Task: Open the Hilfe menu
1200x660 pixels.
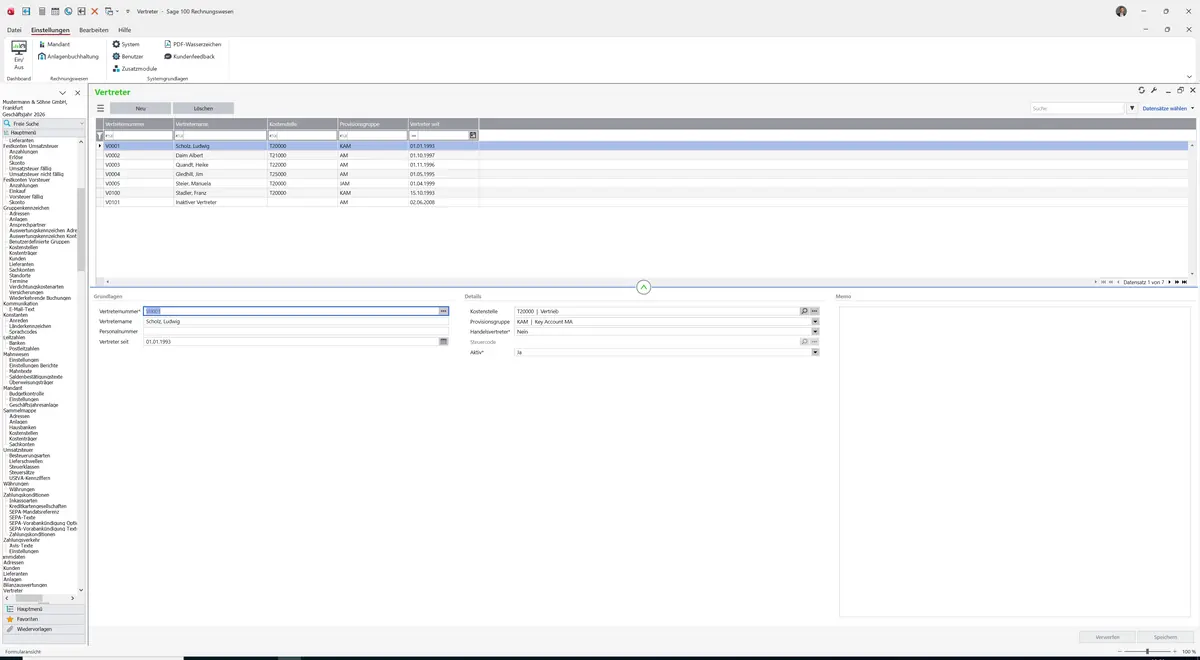Action: pos(124,30)
